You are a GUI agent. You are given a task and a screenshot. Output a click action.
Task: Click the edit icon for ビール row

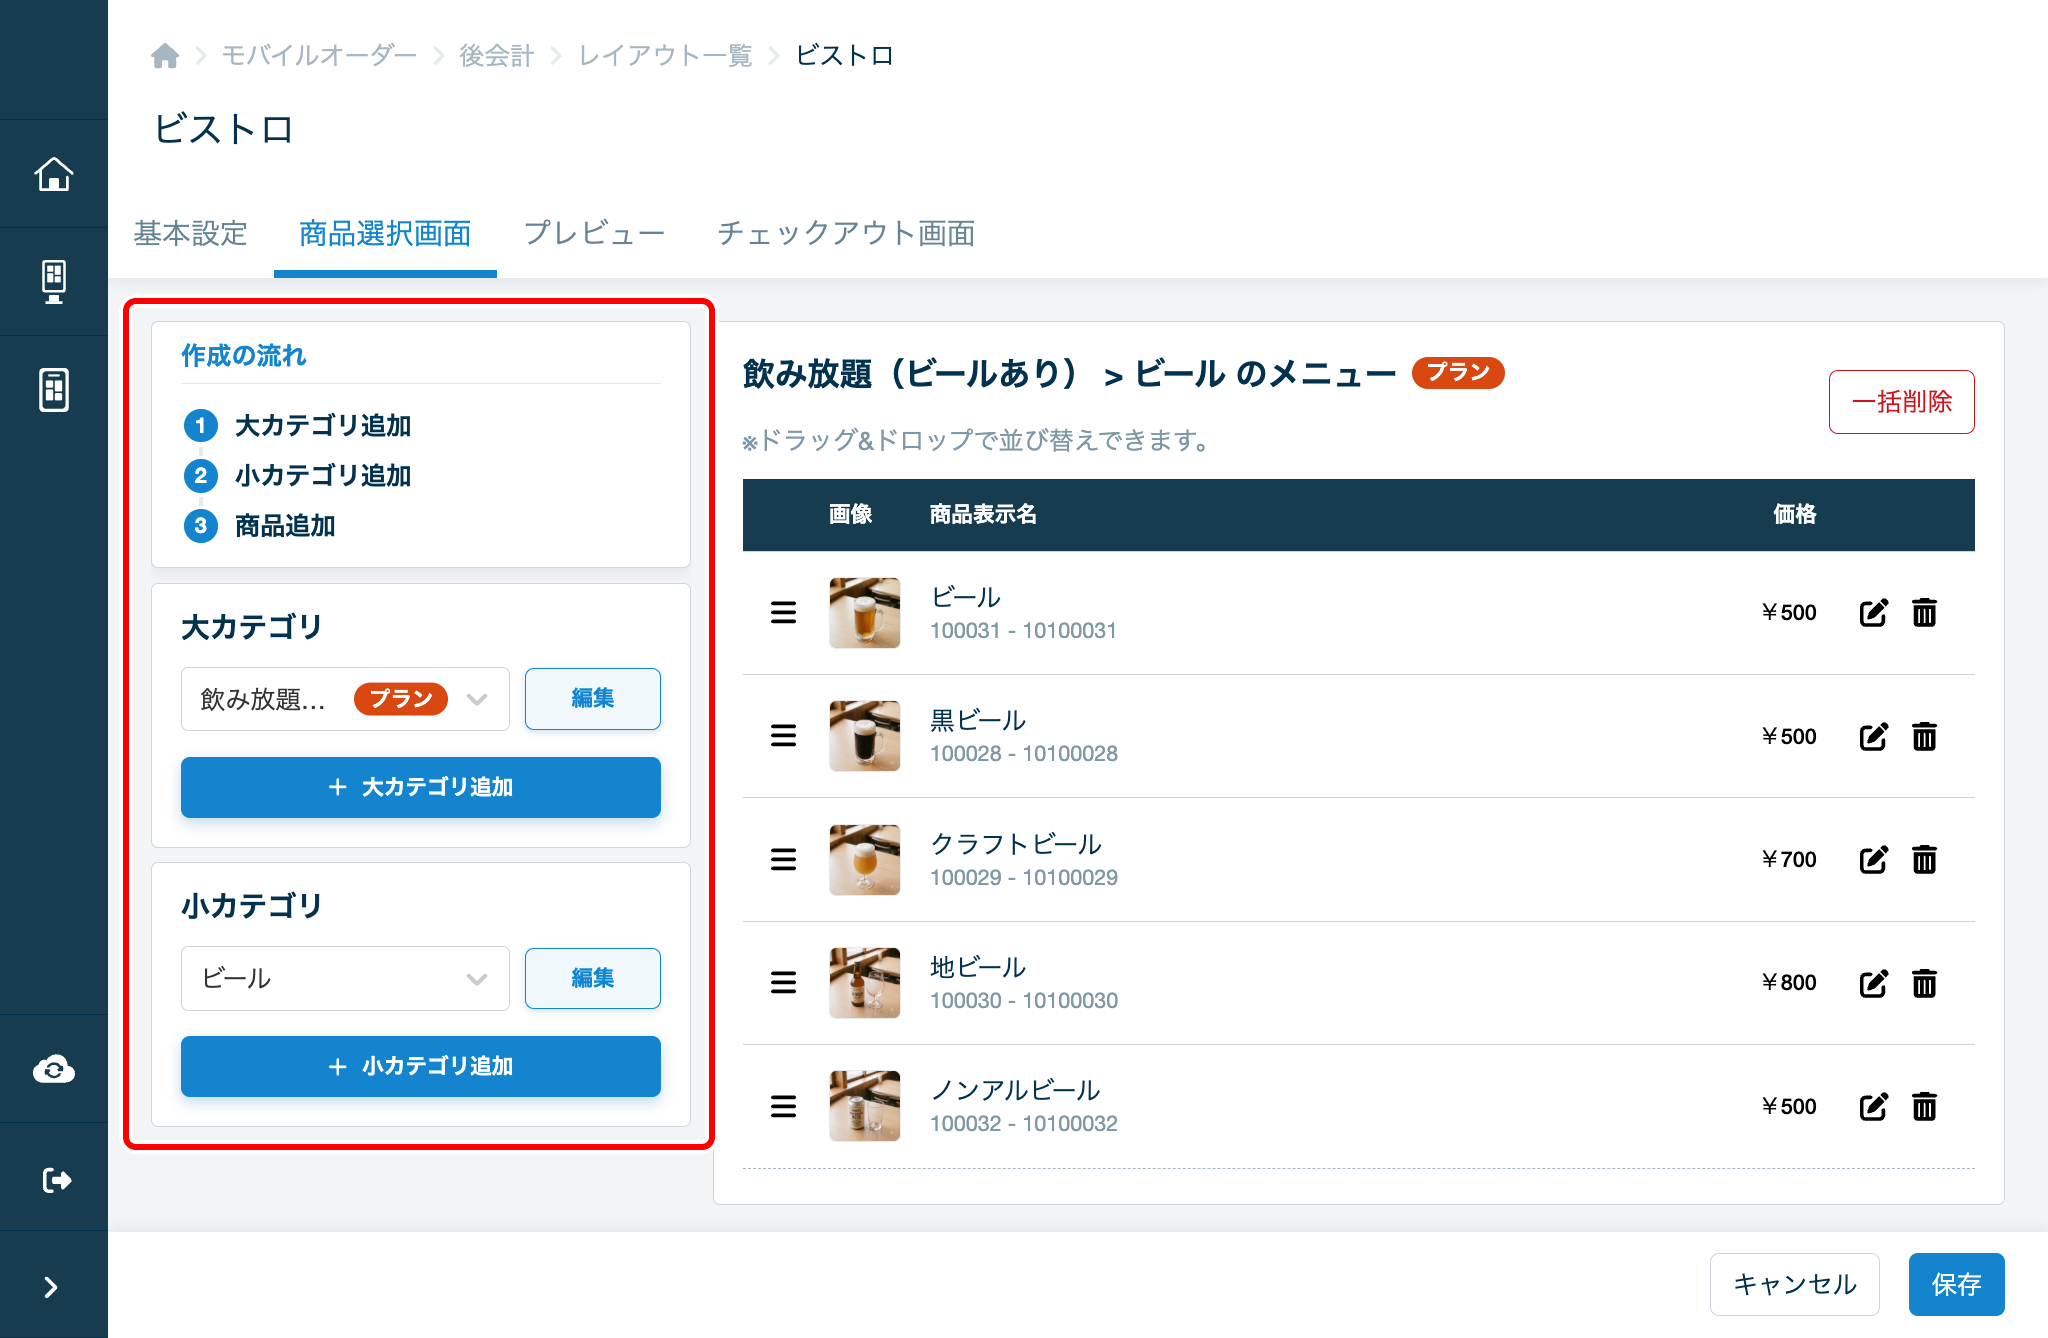pos(1873,613)
